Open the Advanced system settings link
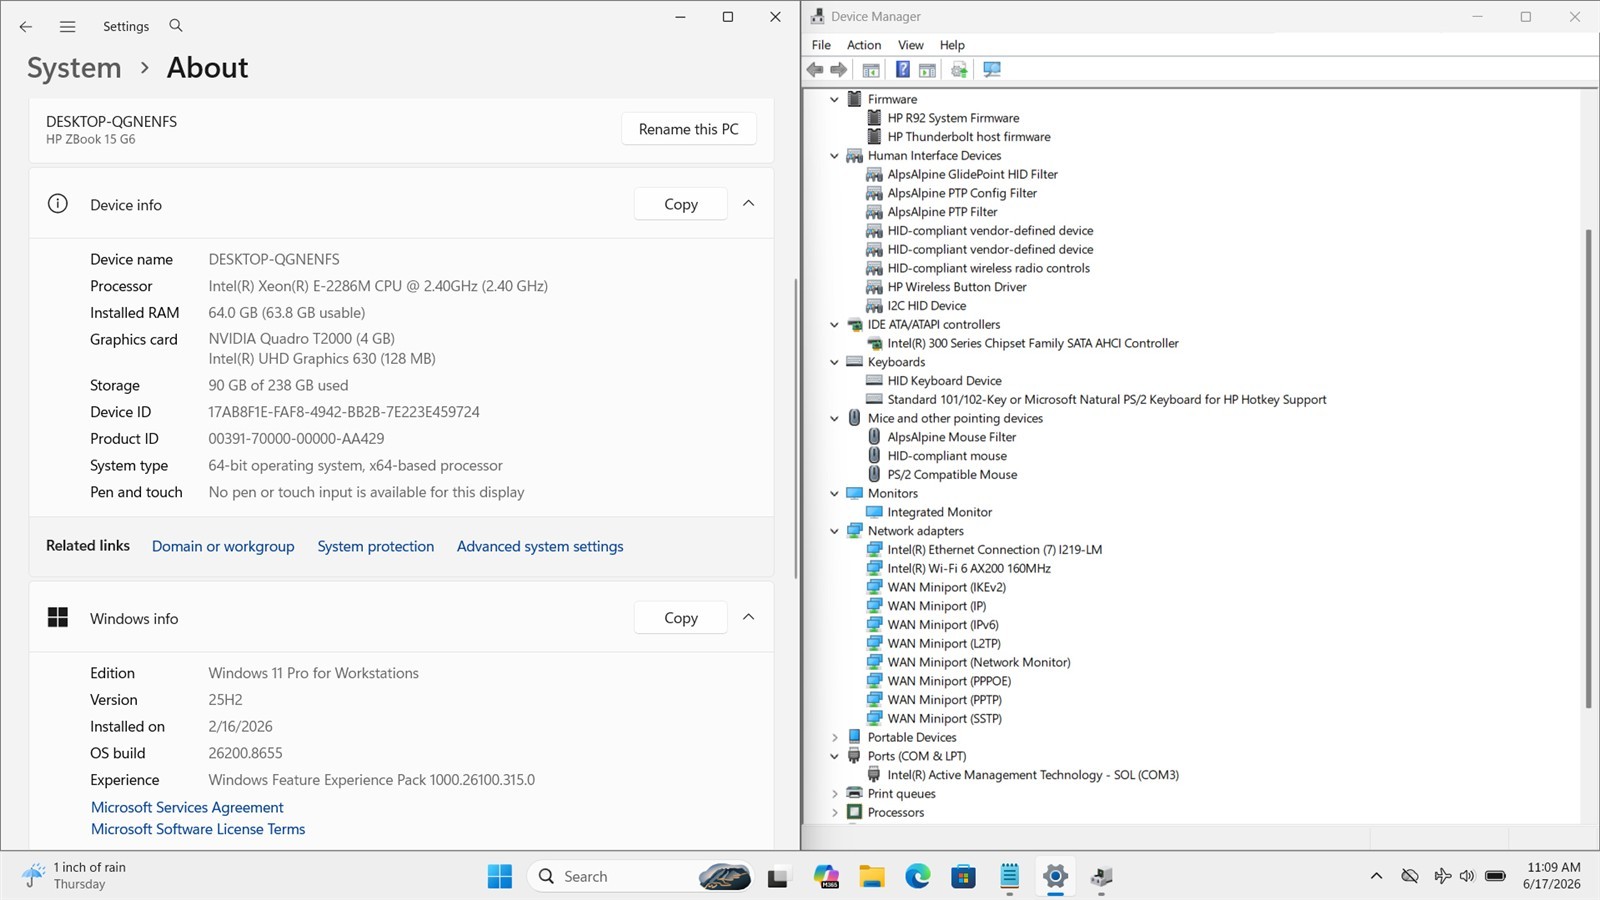This screenshot has height=900, width=1600. 540,546
